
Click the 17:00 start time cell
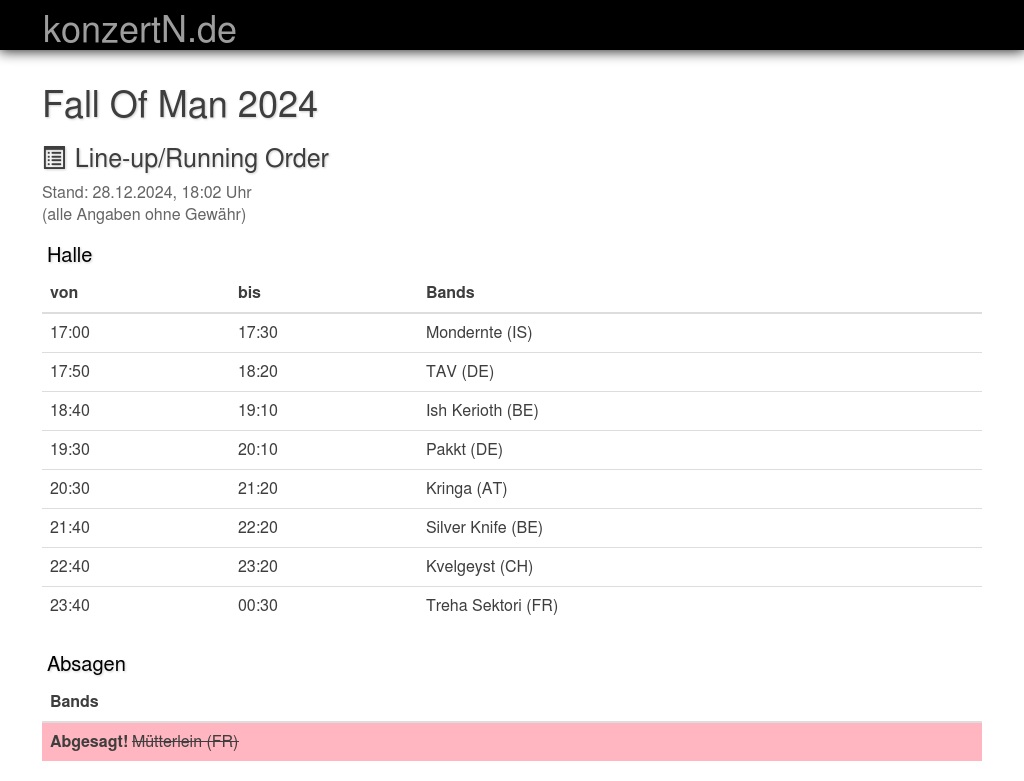tap(70, 332)
